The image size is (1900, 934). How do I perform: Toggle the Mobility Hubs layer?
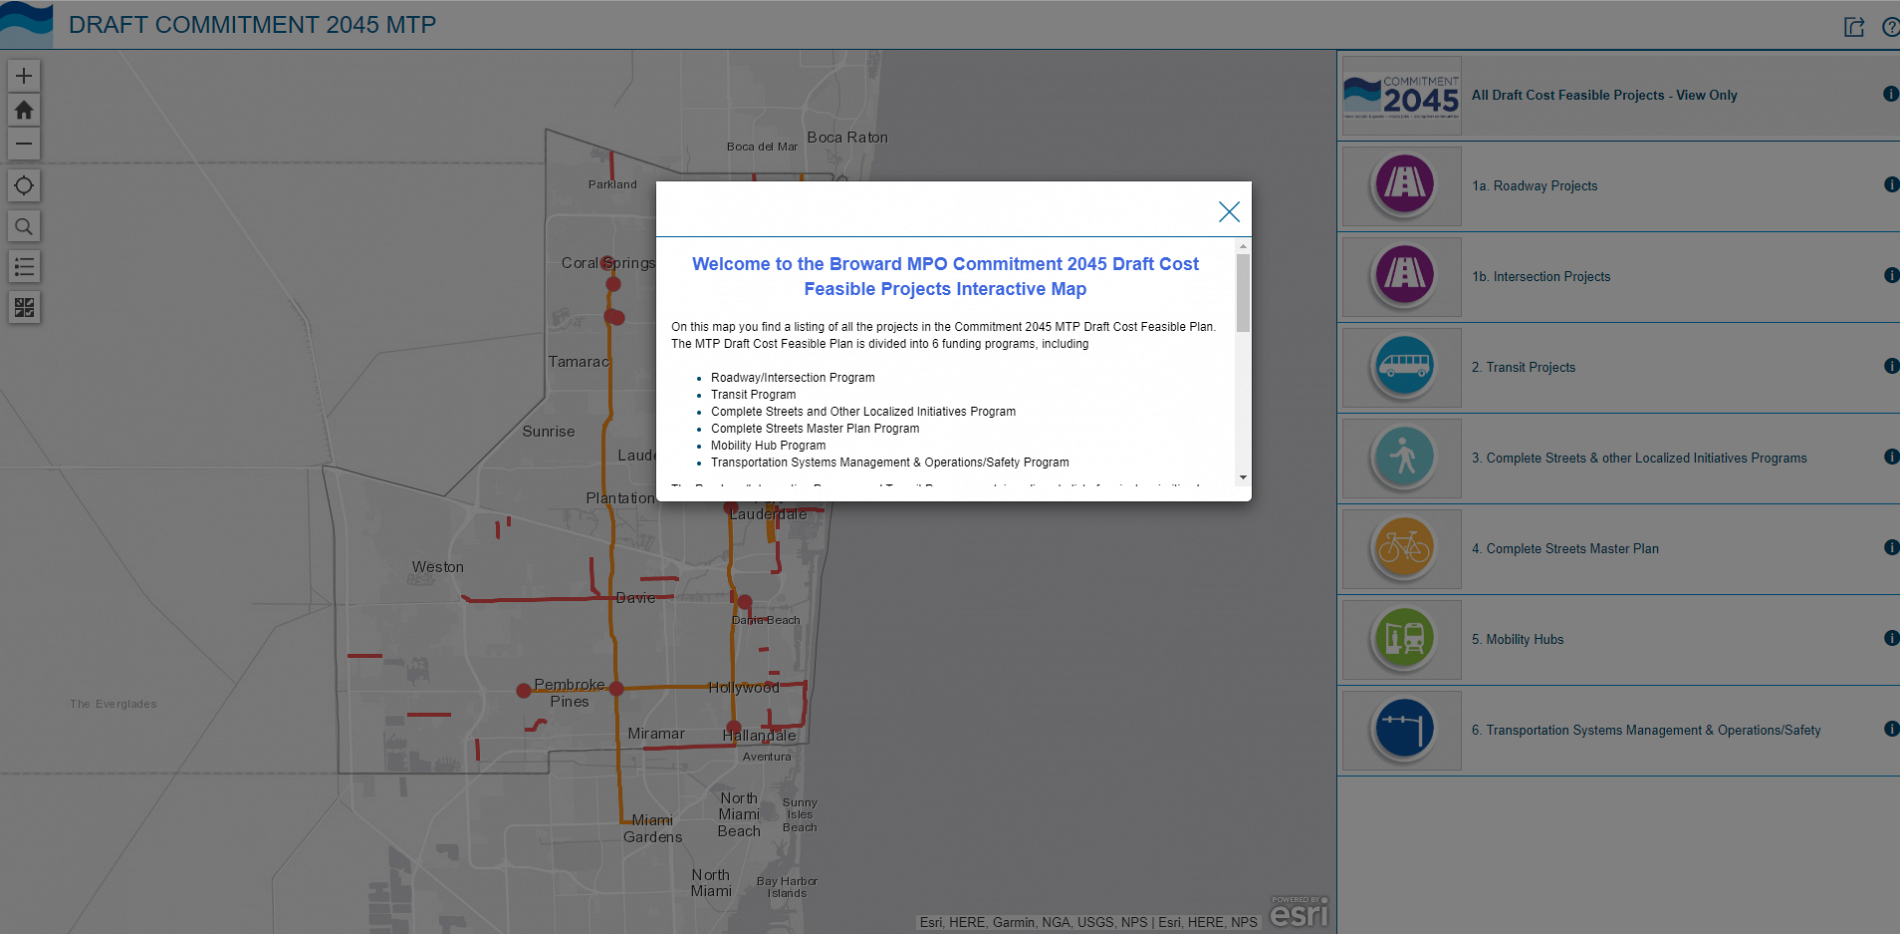pos(1401,639)
